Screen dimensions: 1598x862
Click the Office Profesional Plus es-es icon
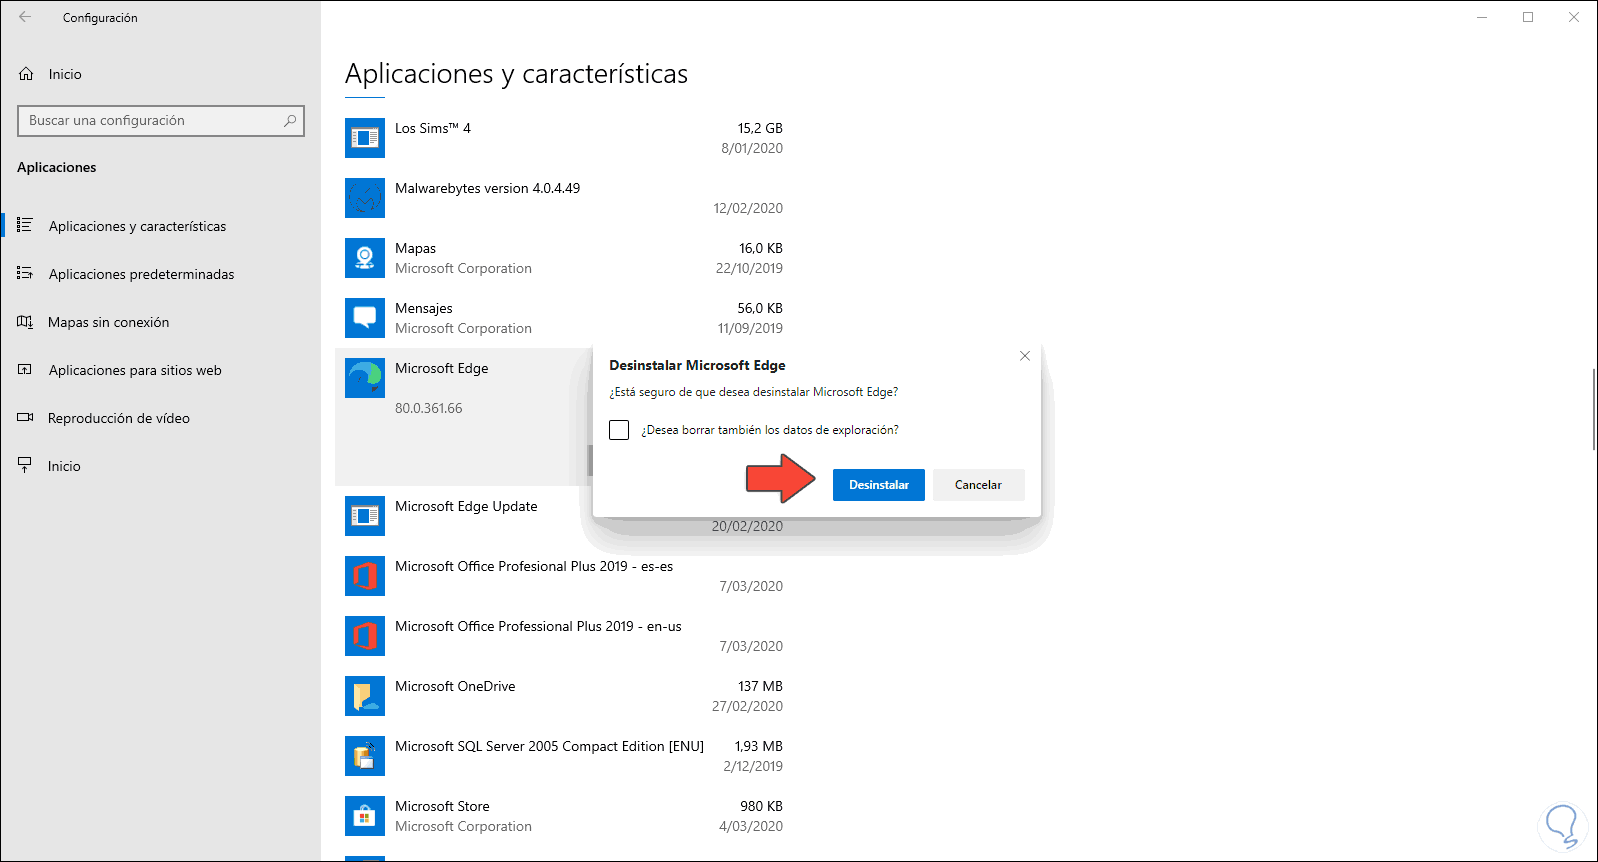[365, 576]
